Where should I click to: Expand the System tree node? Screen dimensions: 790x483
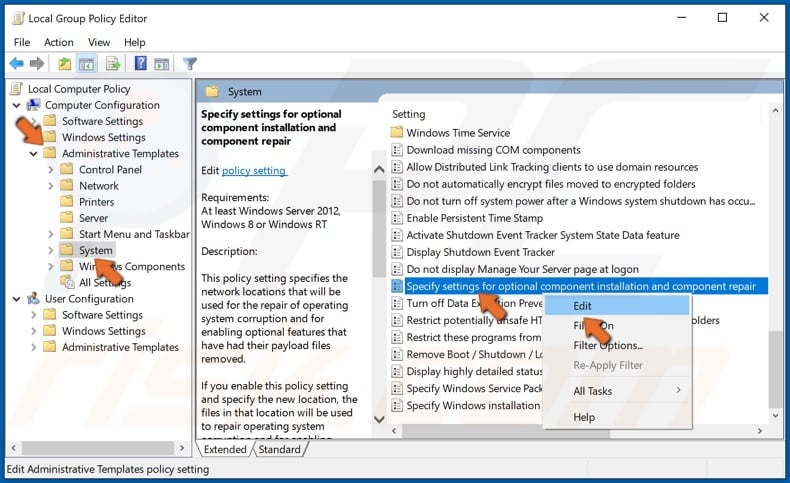click(x=50, y=250)
